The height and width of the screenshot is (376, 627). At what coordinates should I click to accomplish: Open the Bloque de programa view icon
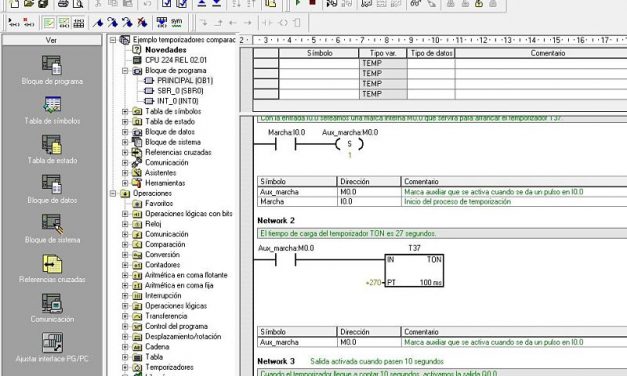coord(52,65)
